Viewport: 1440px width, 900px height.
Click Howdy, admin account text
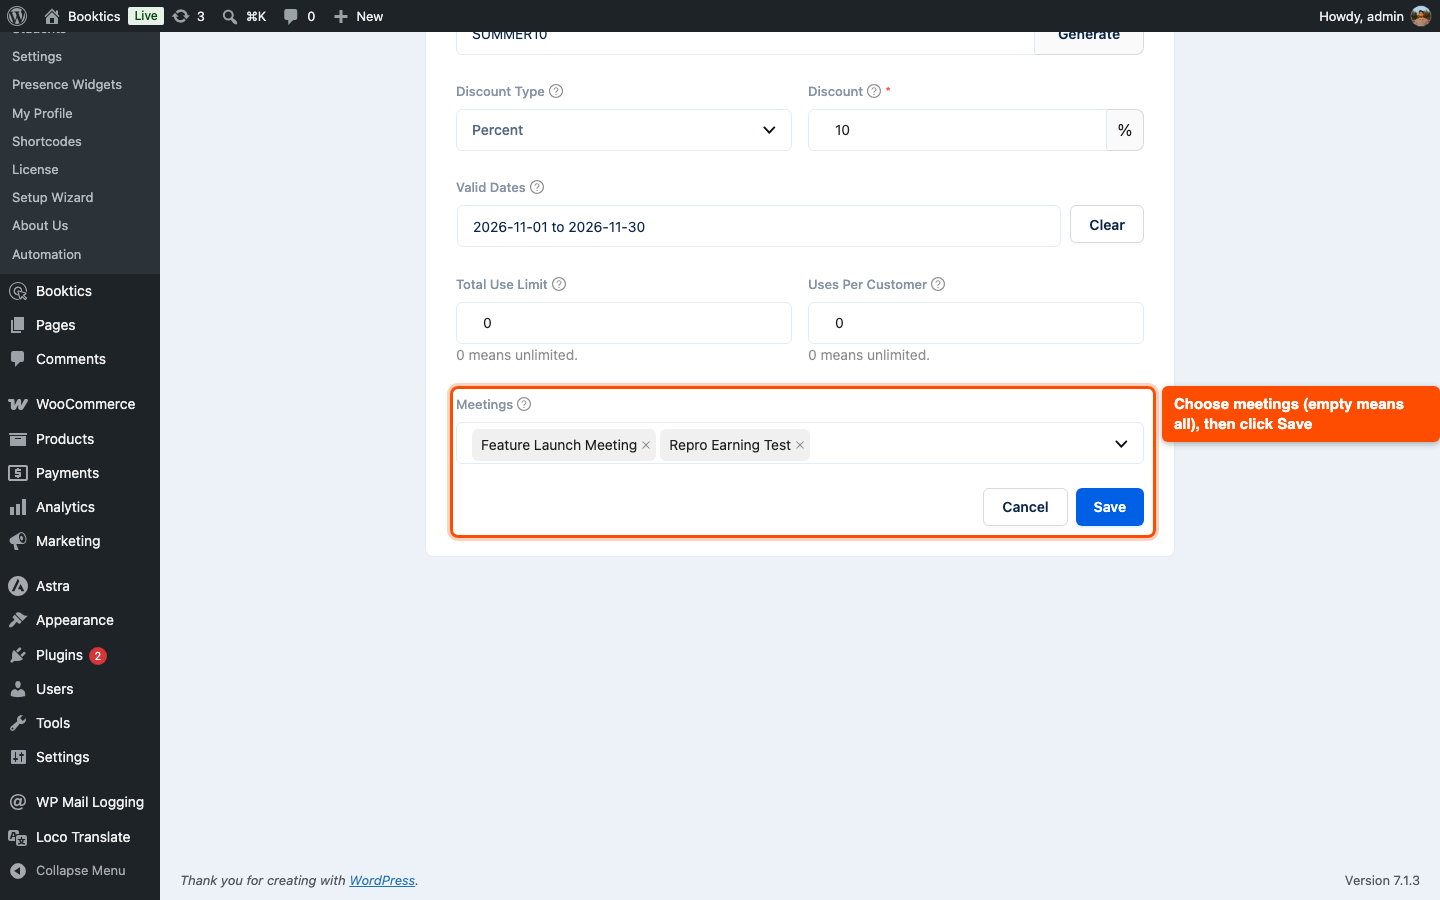coord(1361,16)
